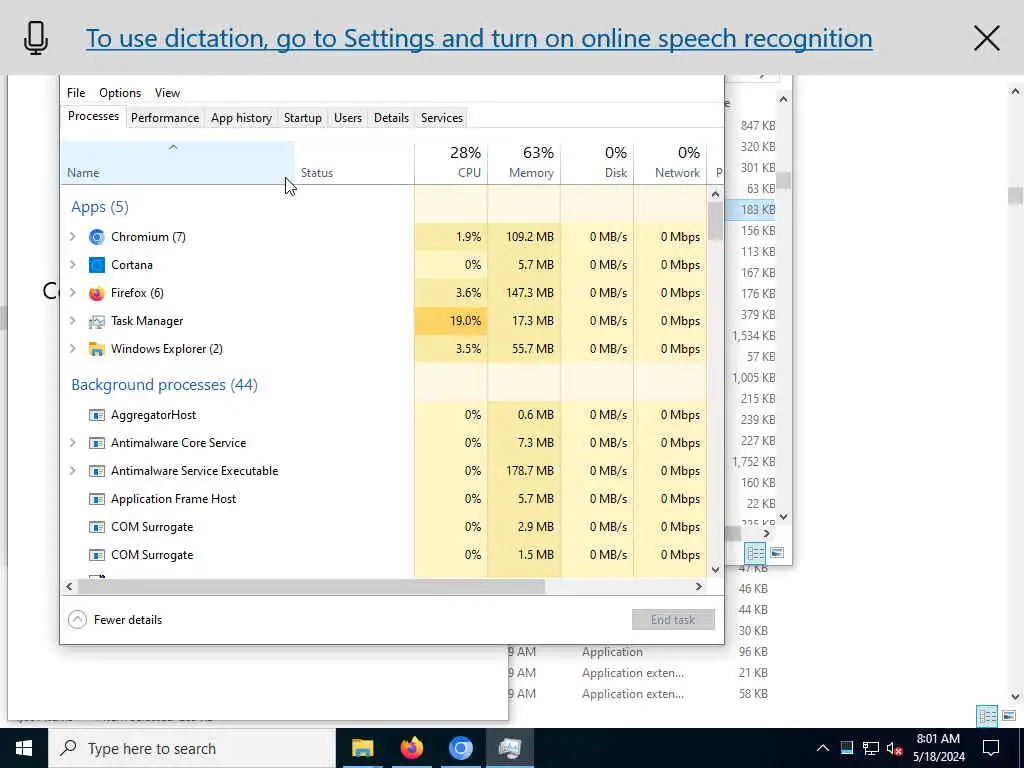Click the Firefox icon in process list
Screen dimensions: 1024x768
[97, 293]
